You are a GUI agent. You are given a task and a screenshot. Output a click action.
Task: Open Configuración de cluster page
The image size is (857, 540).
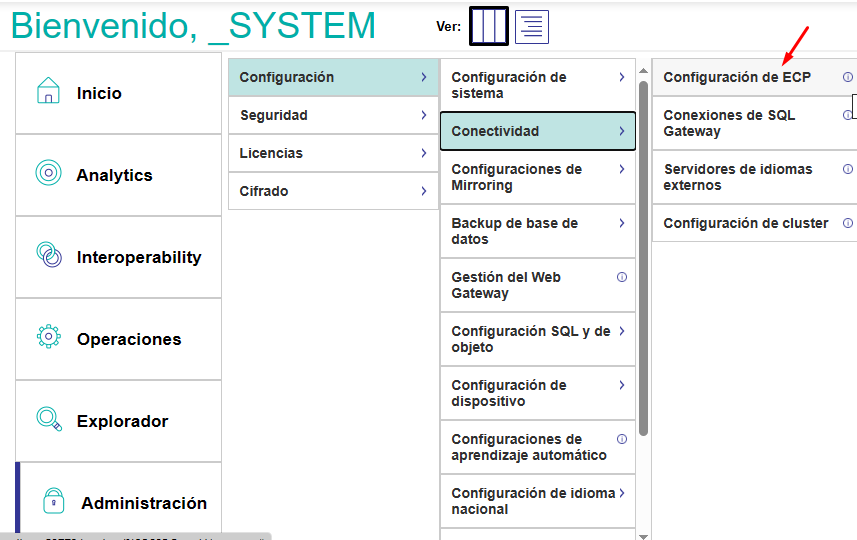point(745,223)
